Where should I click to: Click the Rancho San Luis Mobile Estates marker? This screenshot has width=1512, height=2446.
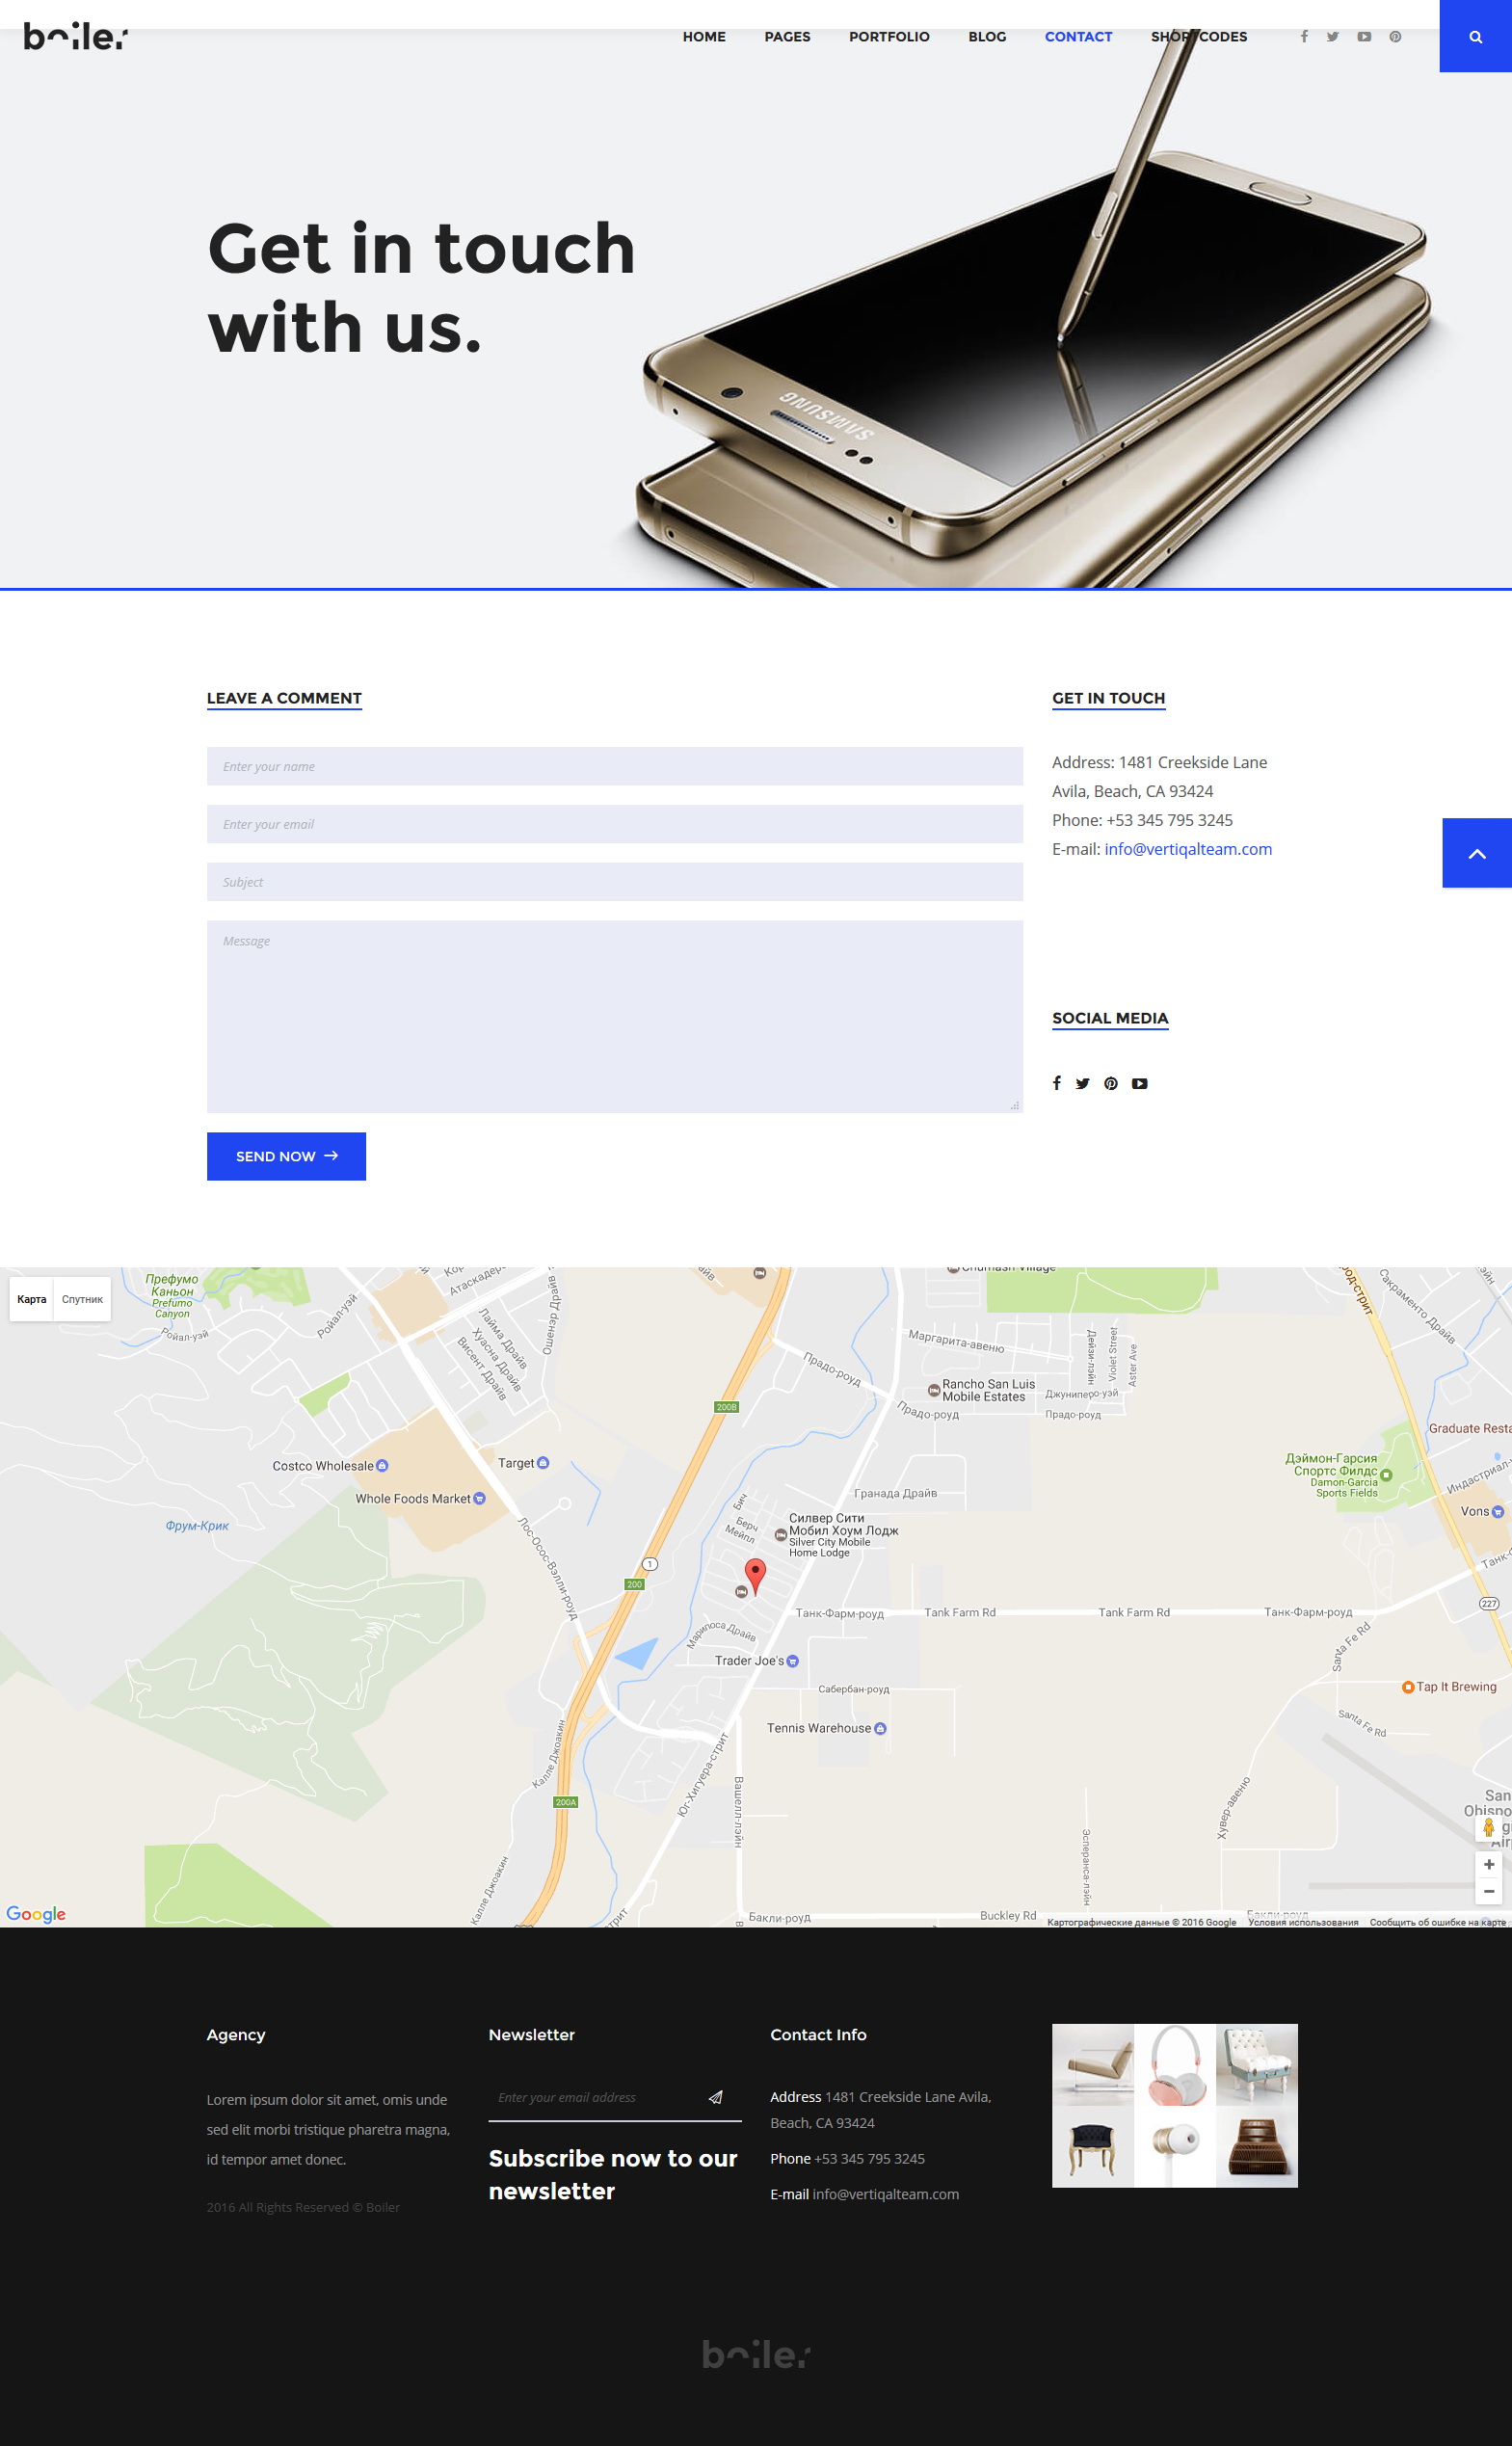pyautogui.click(x=934, y=1390)
